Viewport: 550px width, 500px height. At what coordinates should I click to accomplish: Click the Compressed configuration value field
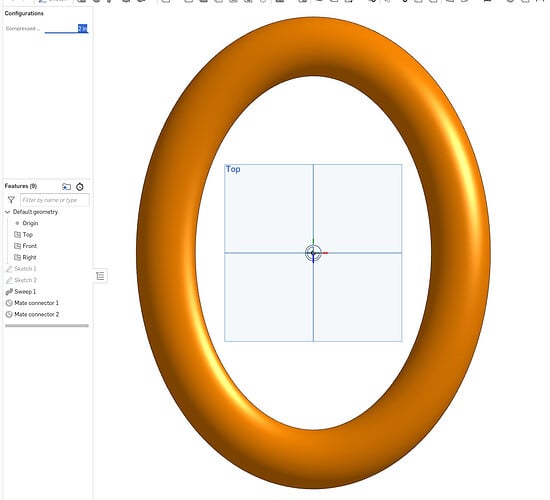pos(67,28)
